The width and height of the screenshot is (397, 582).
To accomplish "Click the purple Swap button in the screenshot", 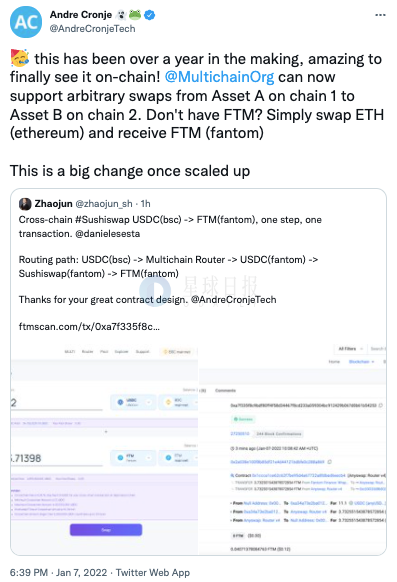I will (x=106, y=530).
